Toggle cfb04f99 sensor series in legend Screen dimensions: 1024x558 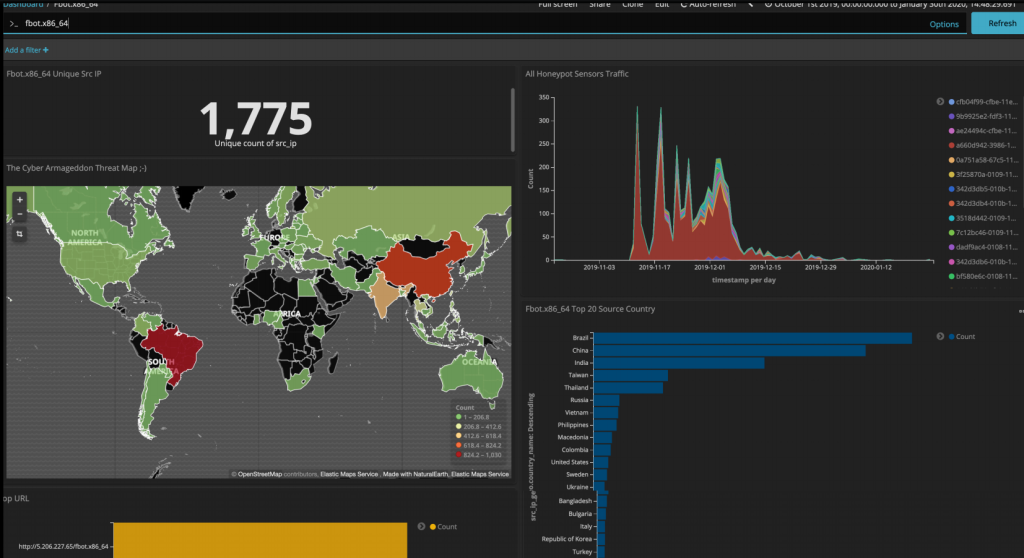click(983, 102)
